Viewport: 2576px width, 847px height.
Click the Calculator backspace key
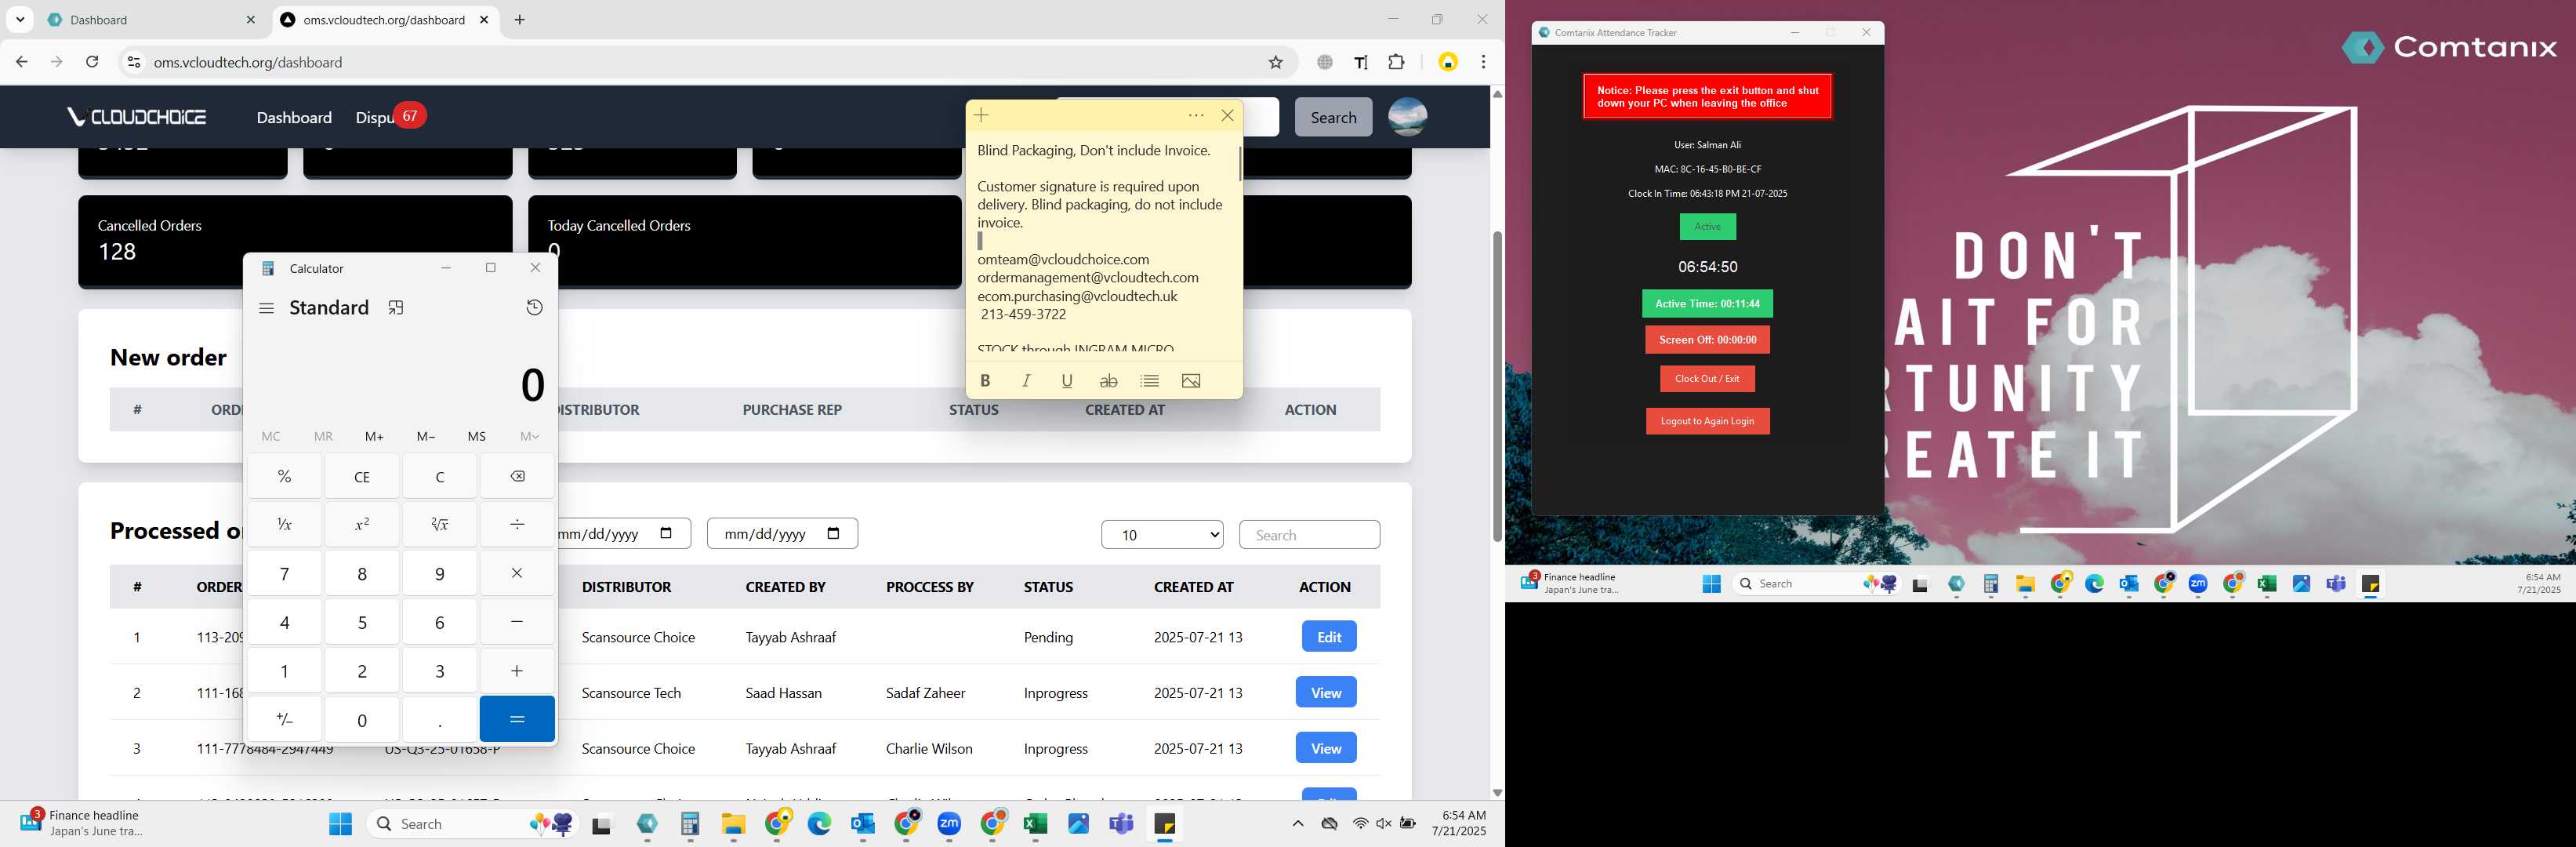click(x=517, y=476)
